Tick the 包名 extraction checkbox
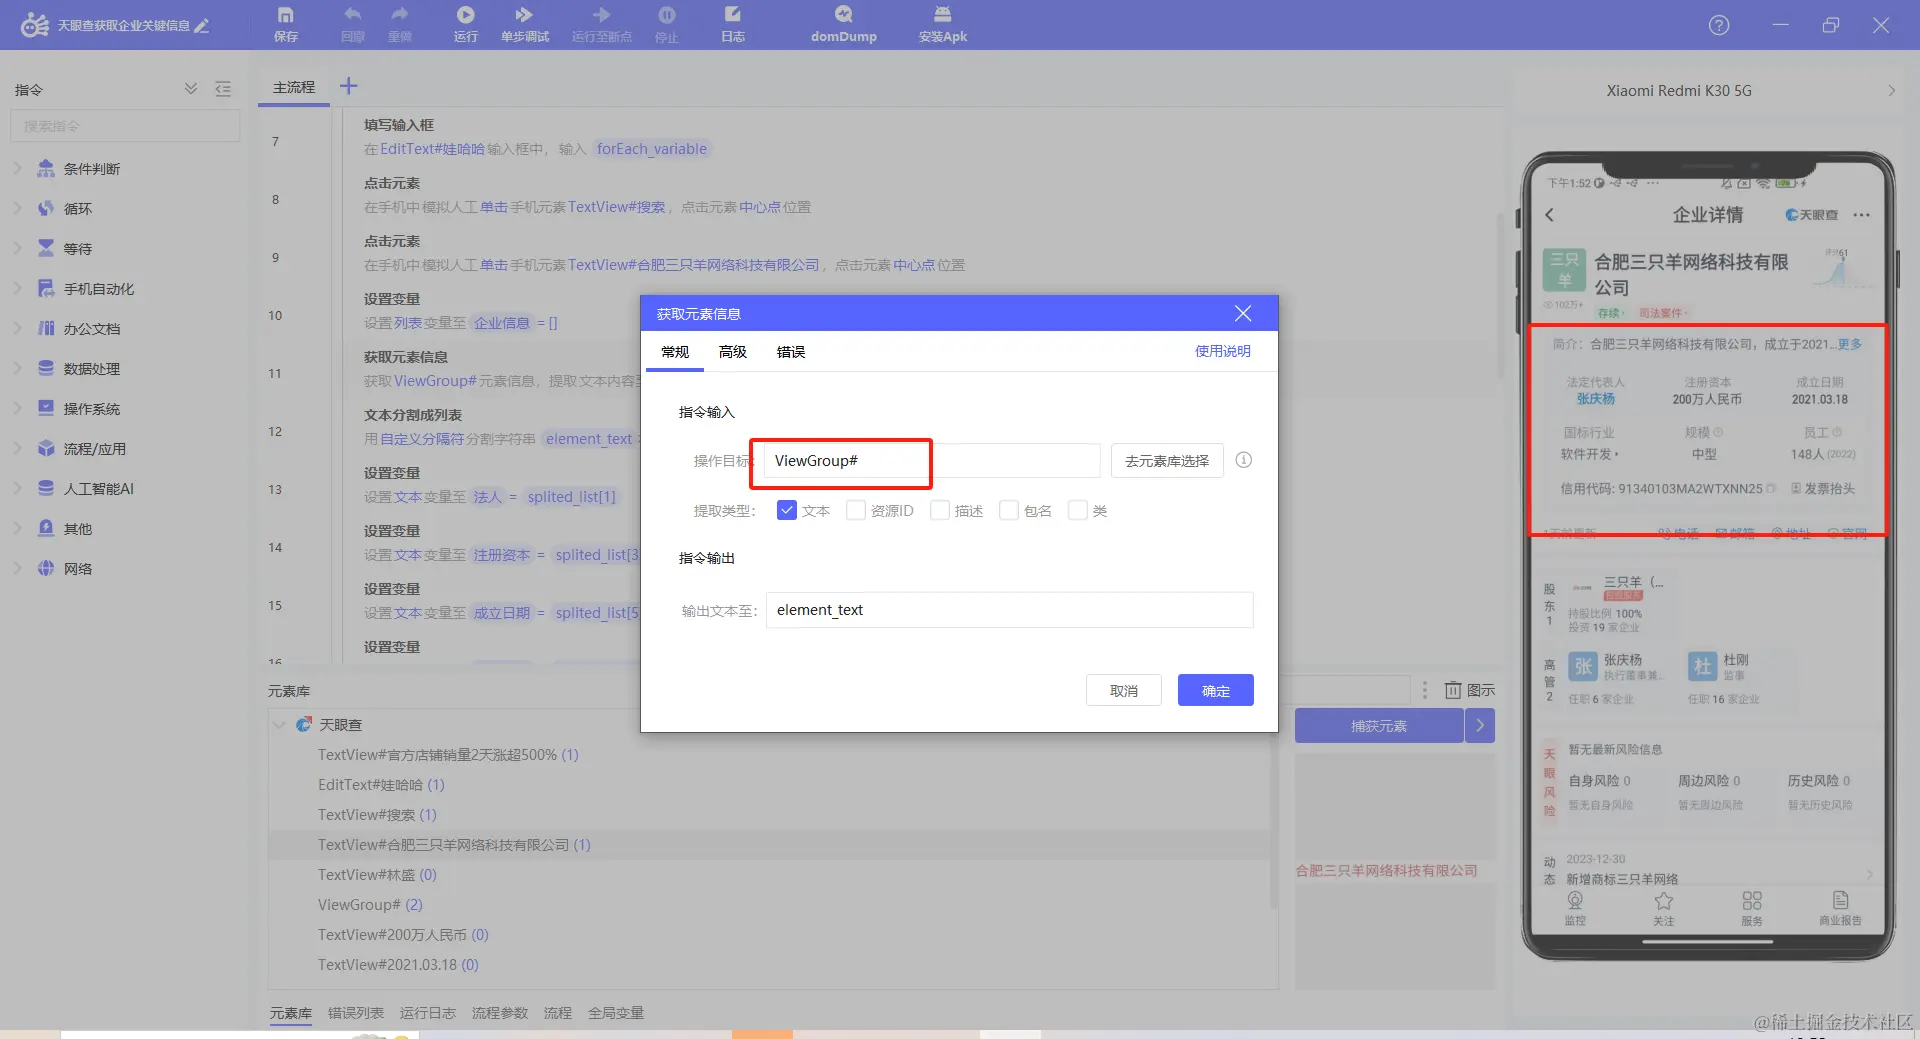 point(1009,511)
